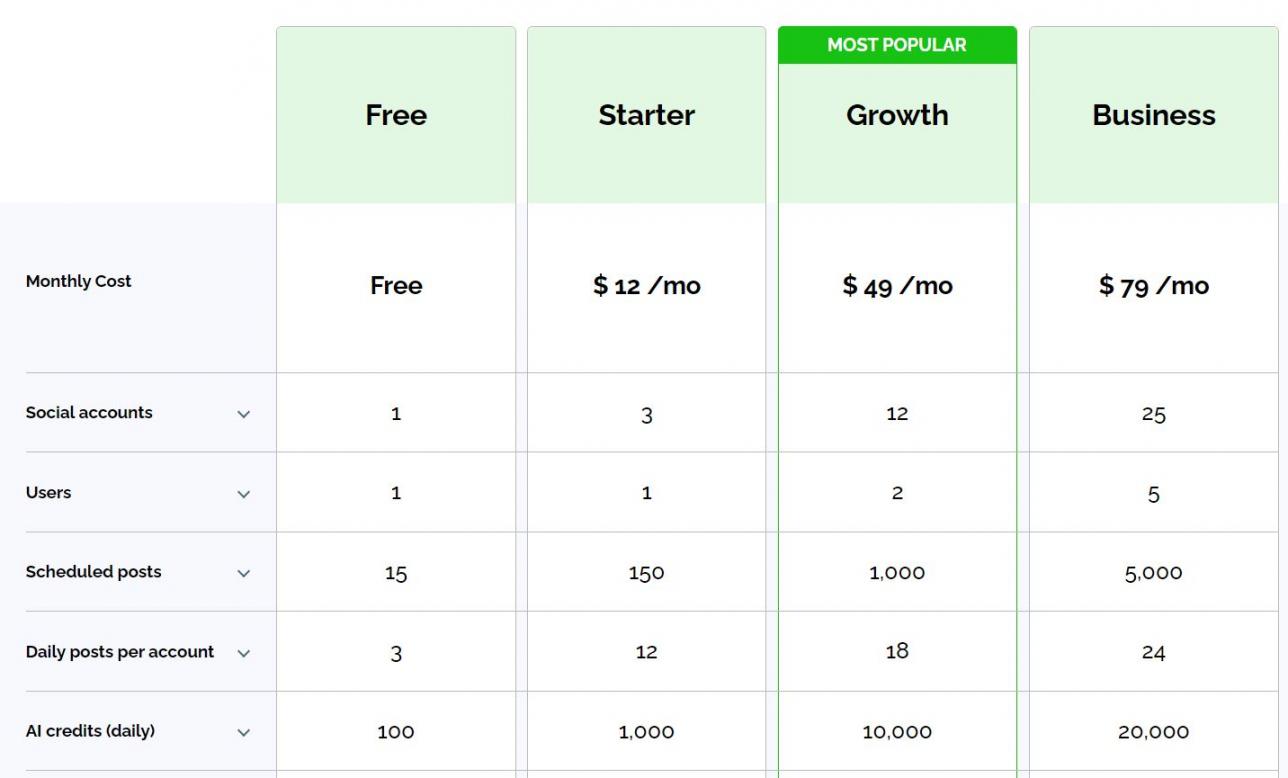Select the Business plan column header
1288x778 pixels.
(x=1154, y=115)
